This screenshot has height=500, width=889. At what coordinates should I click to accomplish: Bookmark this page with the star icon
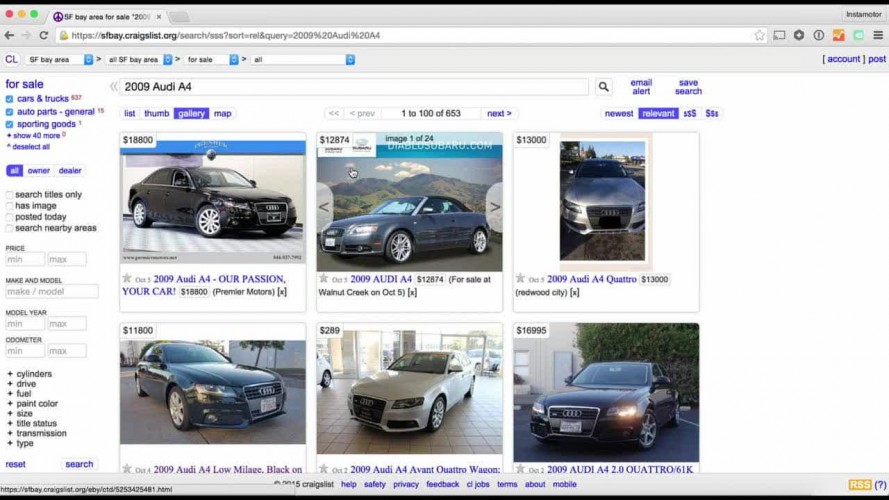(x=759, y=35)
